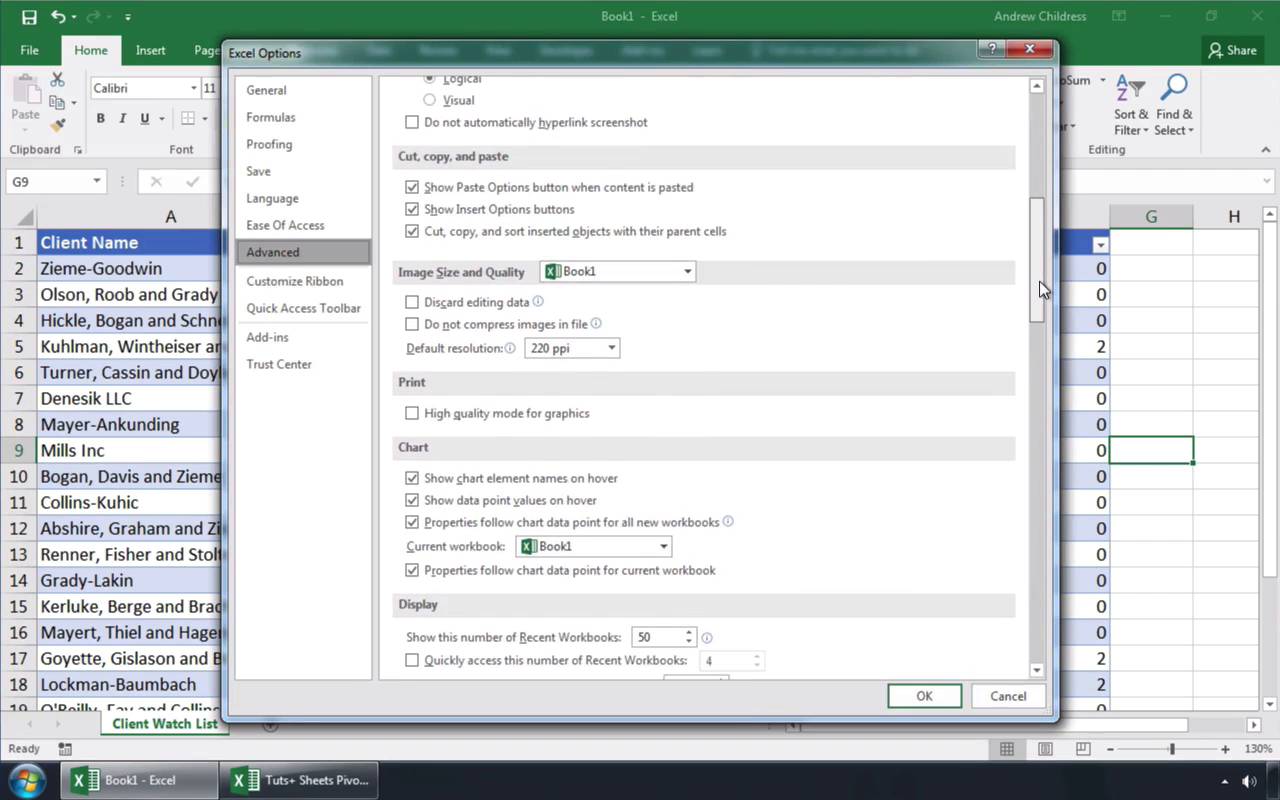Select the Visual radio button
Screen dimensions: 1280x800
430,100
